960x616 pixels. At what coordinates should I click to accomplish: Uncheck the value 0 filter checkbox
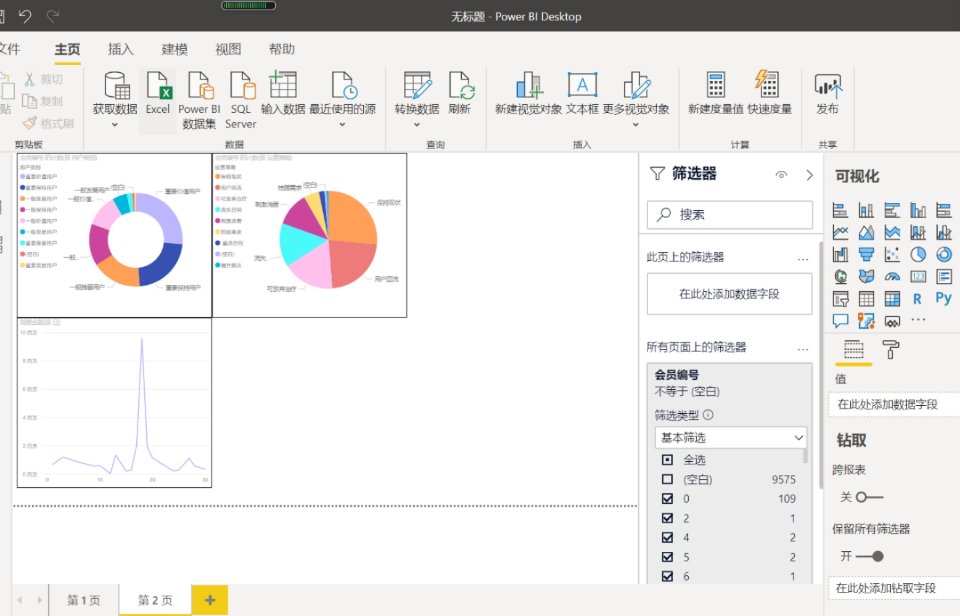667,498
